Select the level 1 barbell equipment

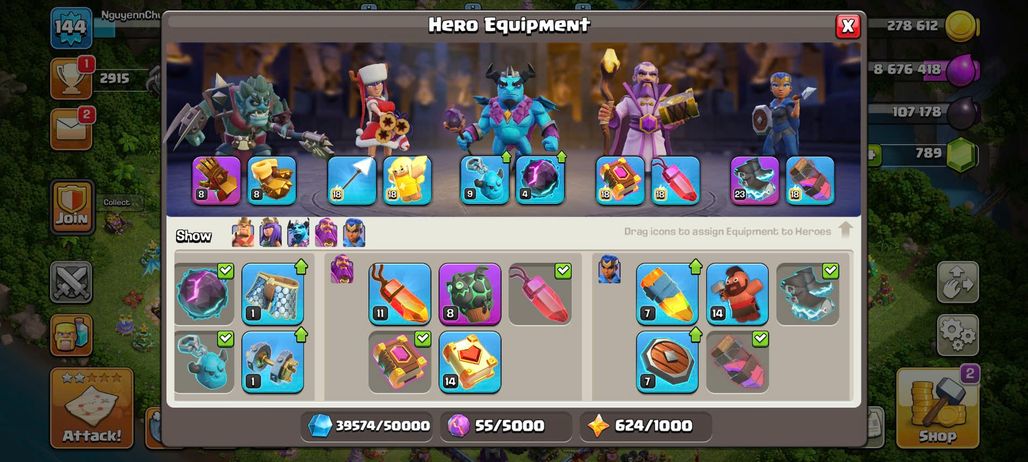click(x=272, y=362)
